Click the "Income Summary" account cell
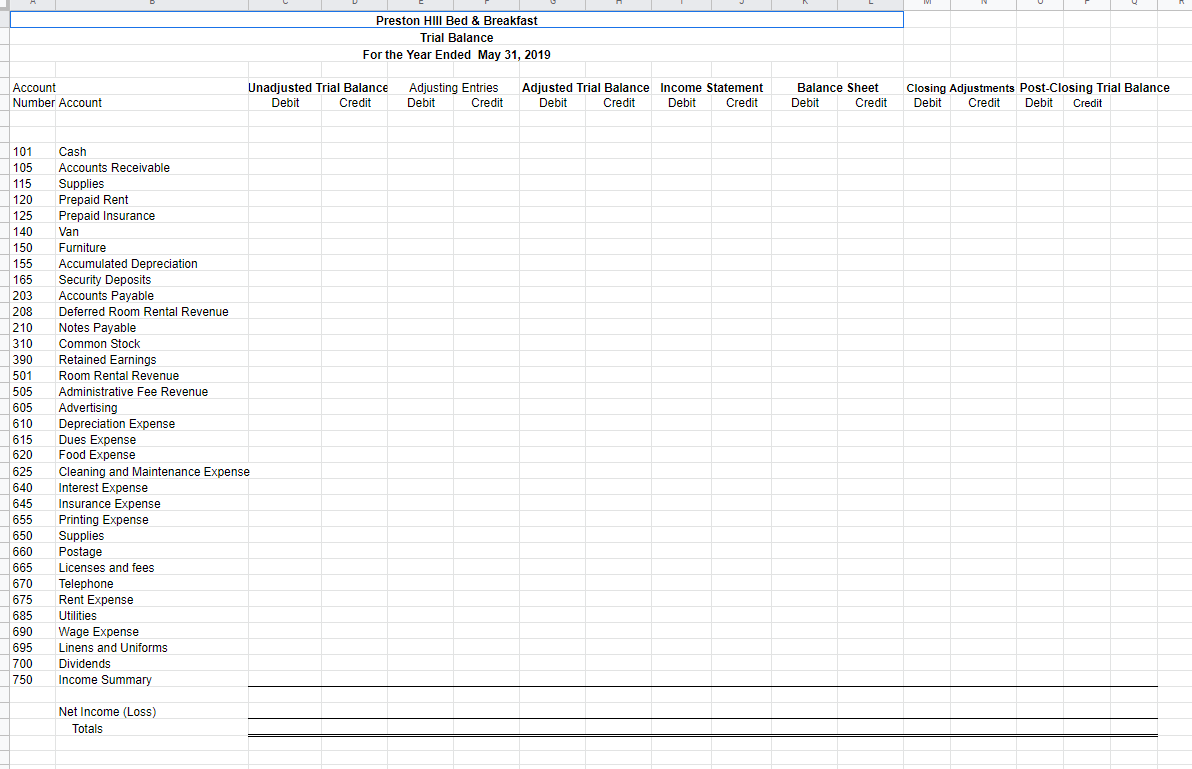This screenshot has height=769, width=1192. (104, 679)
